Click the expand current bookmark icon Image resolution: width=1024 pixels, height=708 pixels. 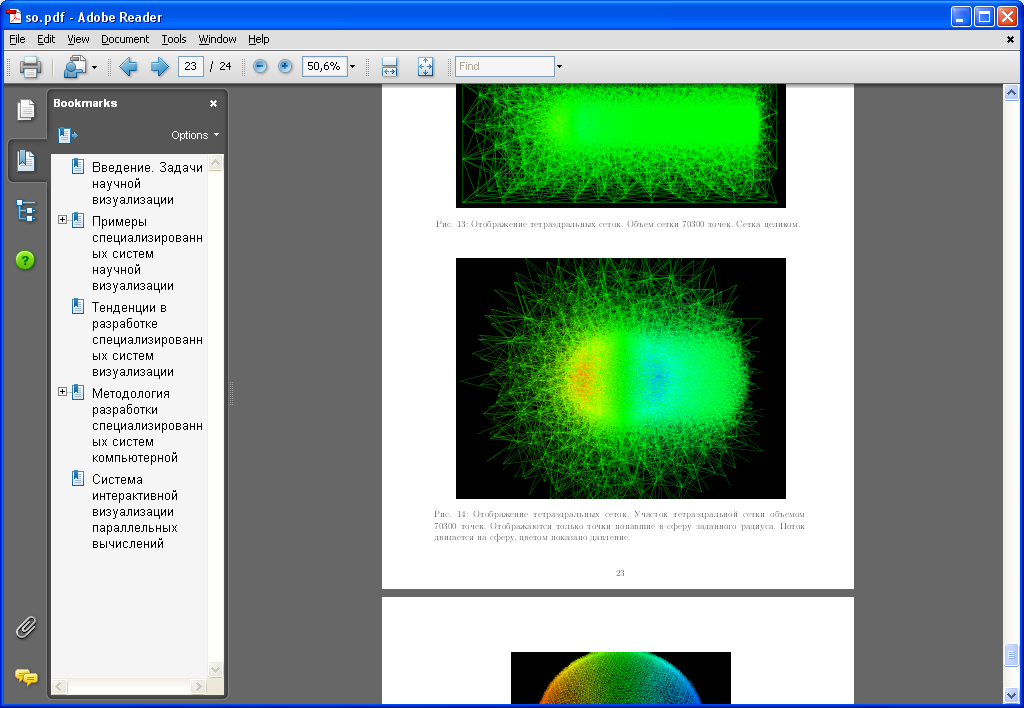pyautogui.click(x=67, y=135)
